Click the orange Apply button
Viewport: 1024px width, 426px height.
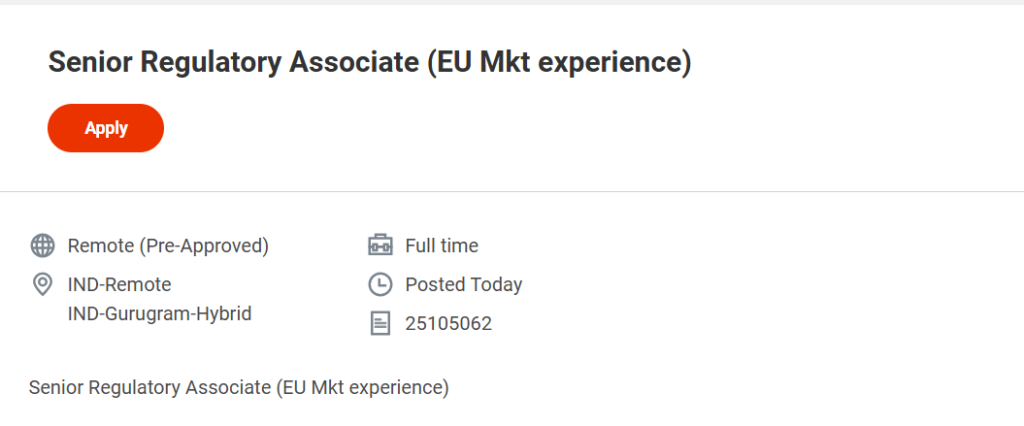coord(105,128)
